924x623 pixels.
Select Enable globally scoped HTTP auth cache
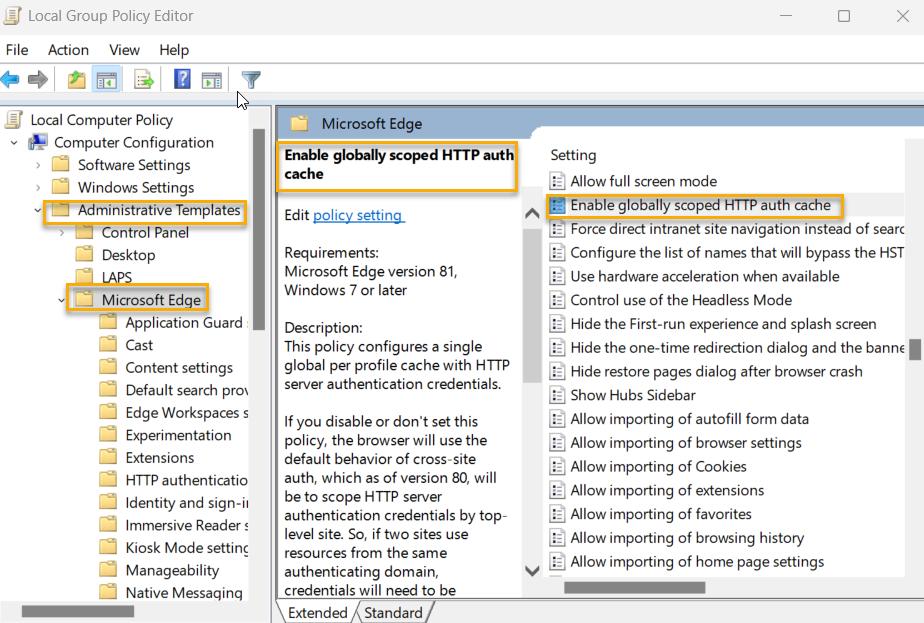tap(695, 206)
